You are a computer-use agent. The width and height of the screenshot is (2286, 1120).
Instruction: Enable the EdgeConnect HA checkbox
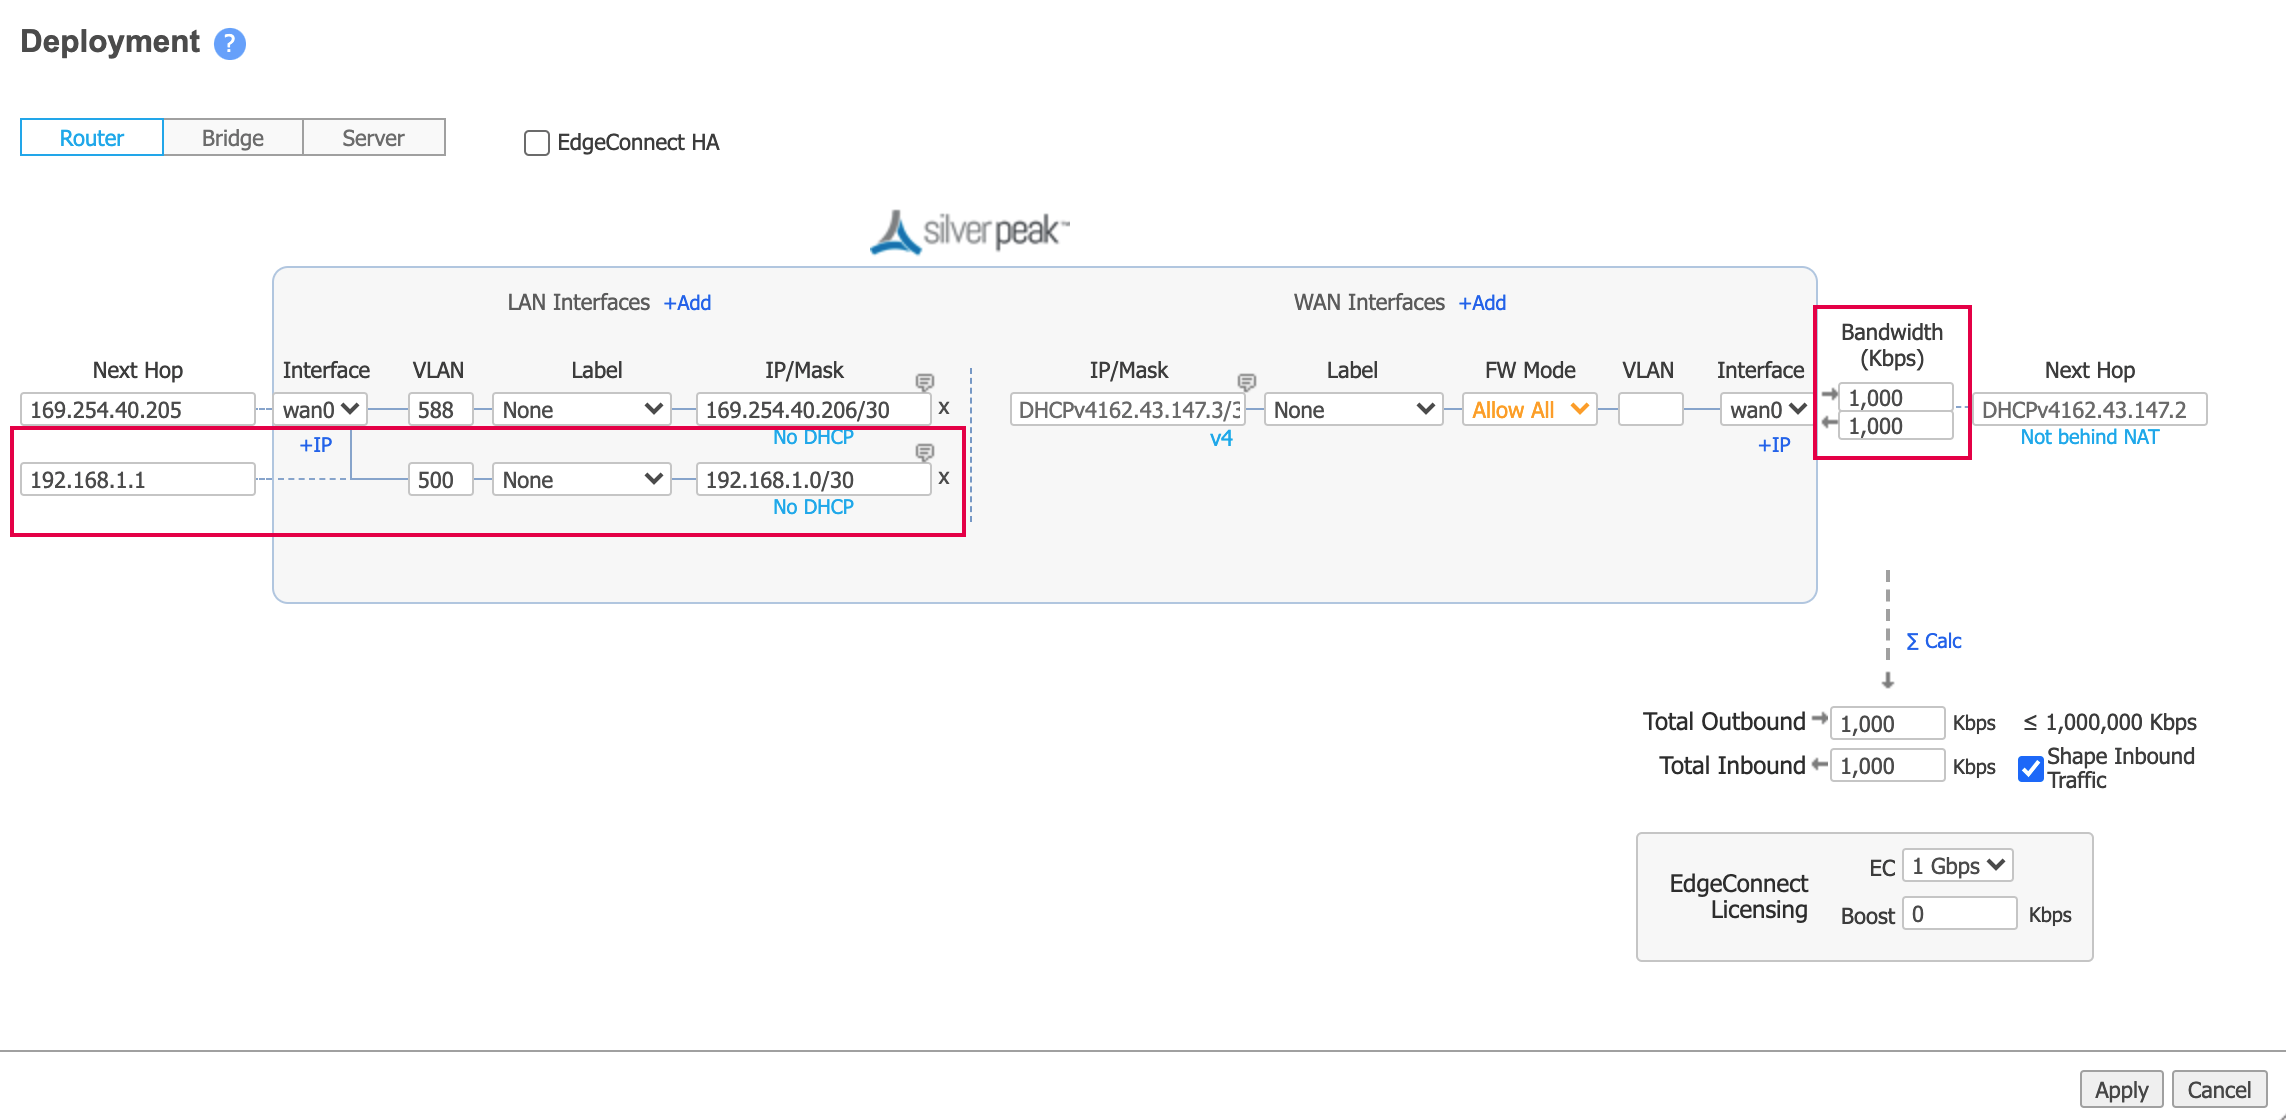click(x=536, y=142)
